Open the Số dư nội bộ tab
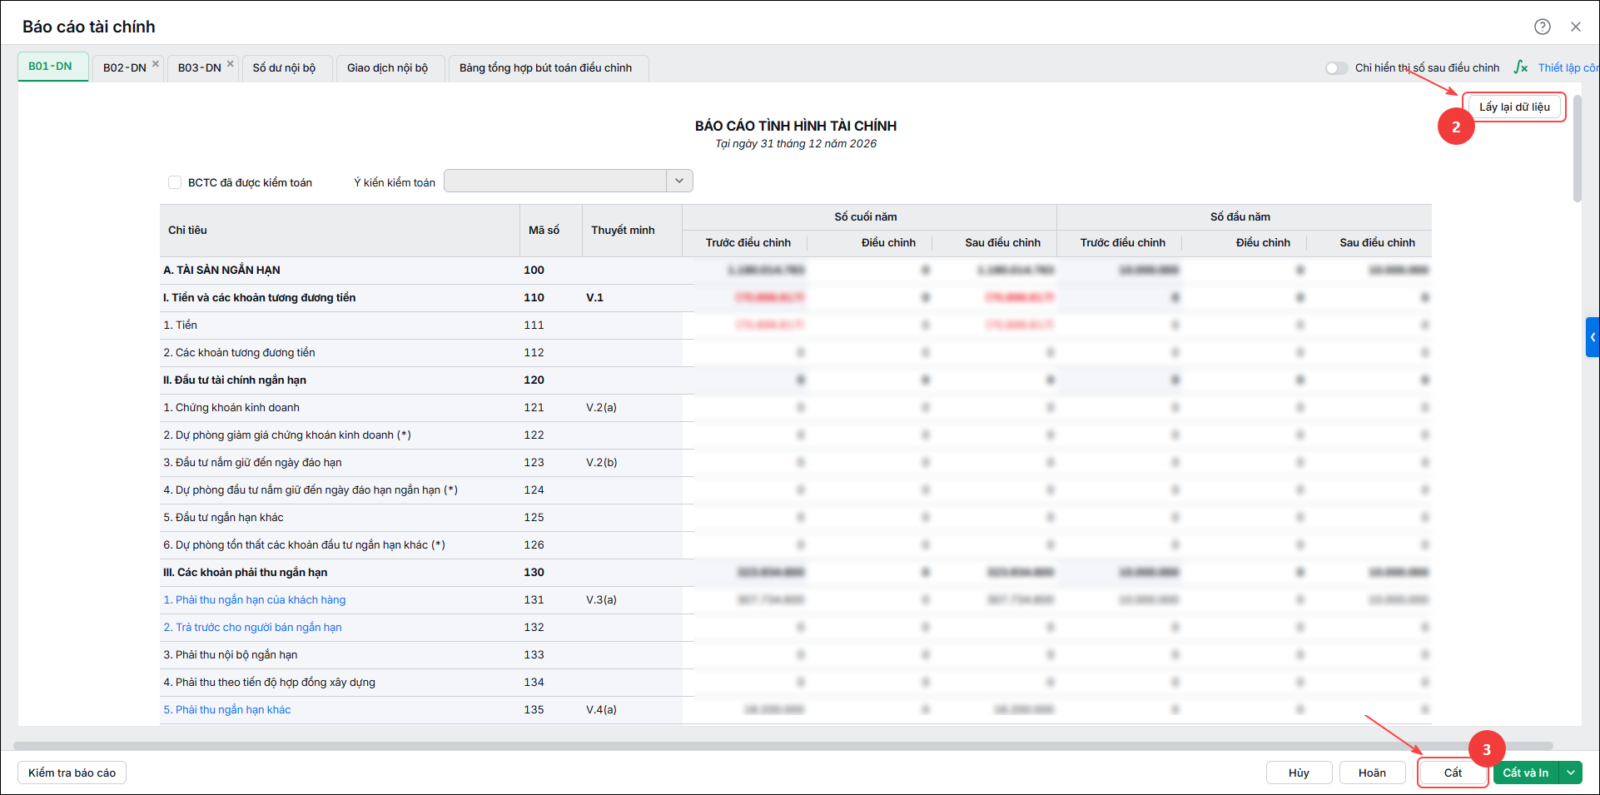The width and height of the screenshot is (1600, 795). point(285,68)
